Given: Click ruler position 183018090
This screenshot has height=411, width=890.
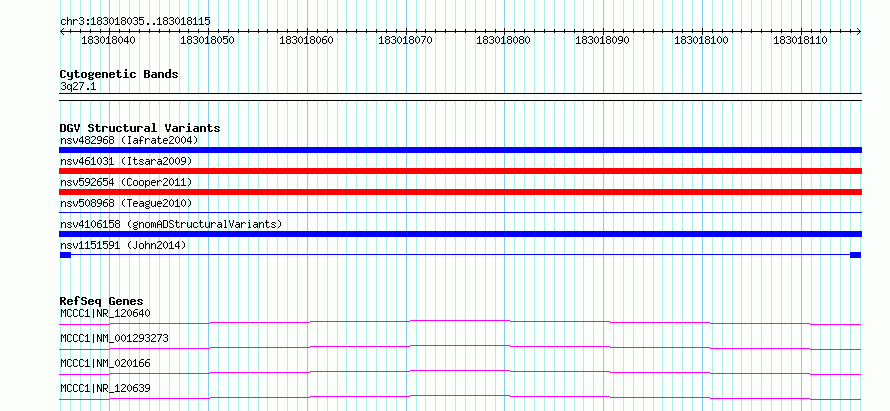Looking at the screenshot, I should coord(603,40).
